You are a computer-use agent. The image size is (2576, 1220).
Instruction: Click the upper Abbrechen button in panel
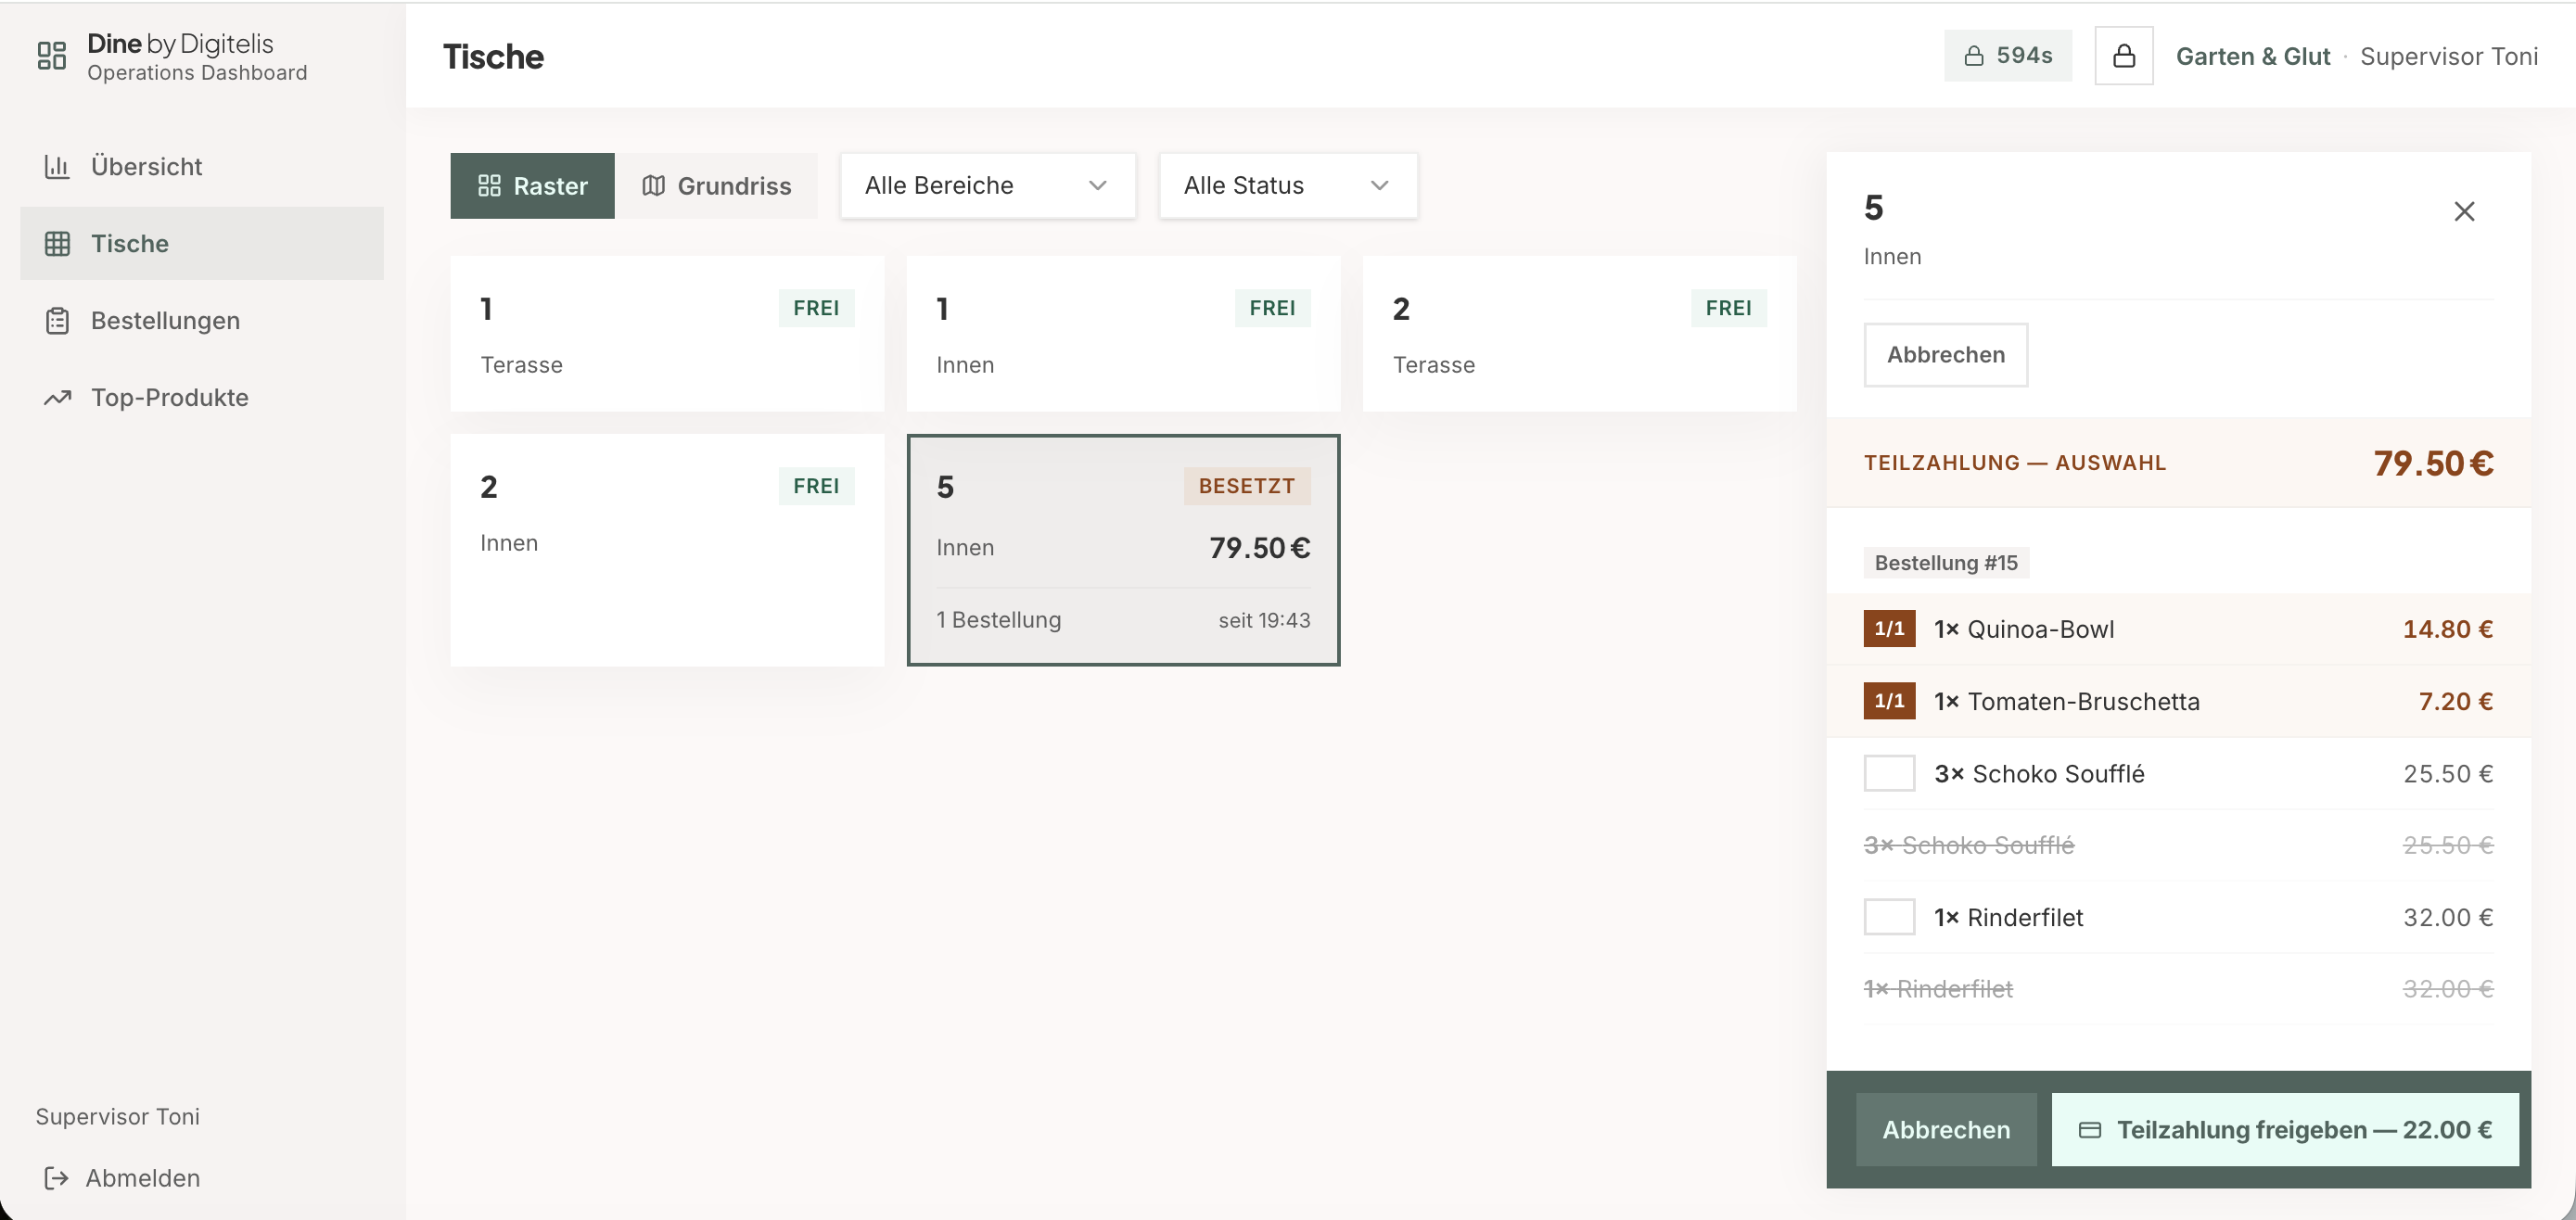coord(1946,355)
